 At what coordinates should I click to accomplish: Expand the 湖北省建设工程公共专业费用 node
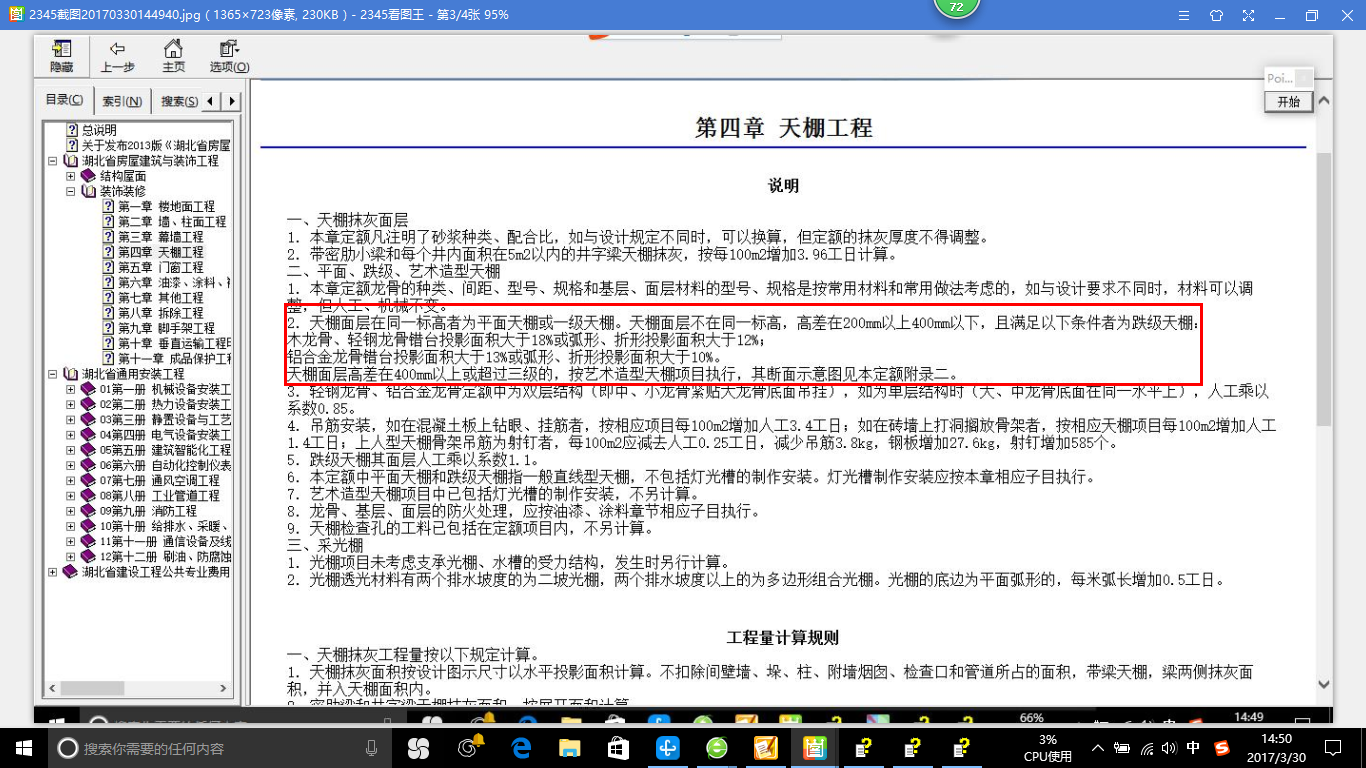click(53, 572)
